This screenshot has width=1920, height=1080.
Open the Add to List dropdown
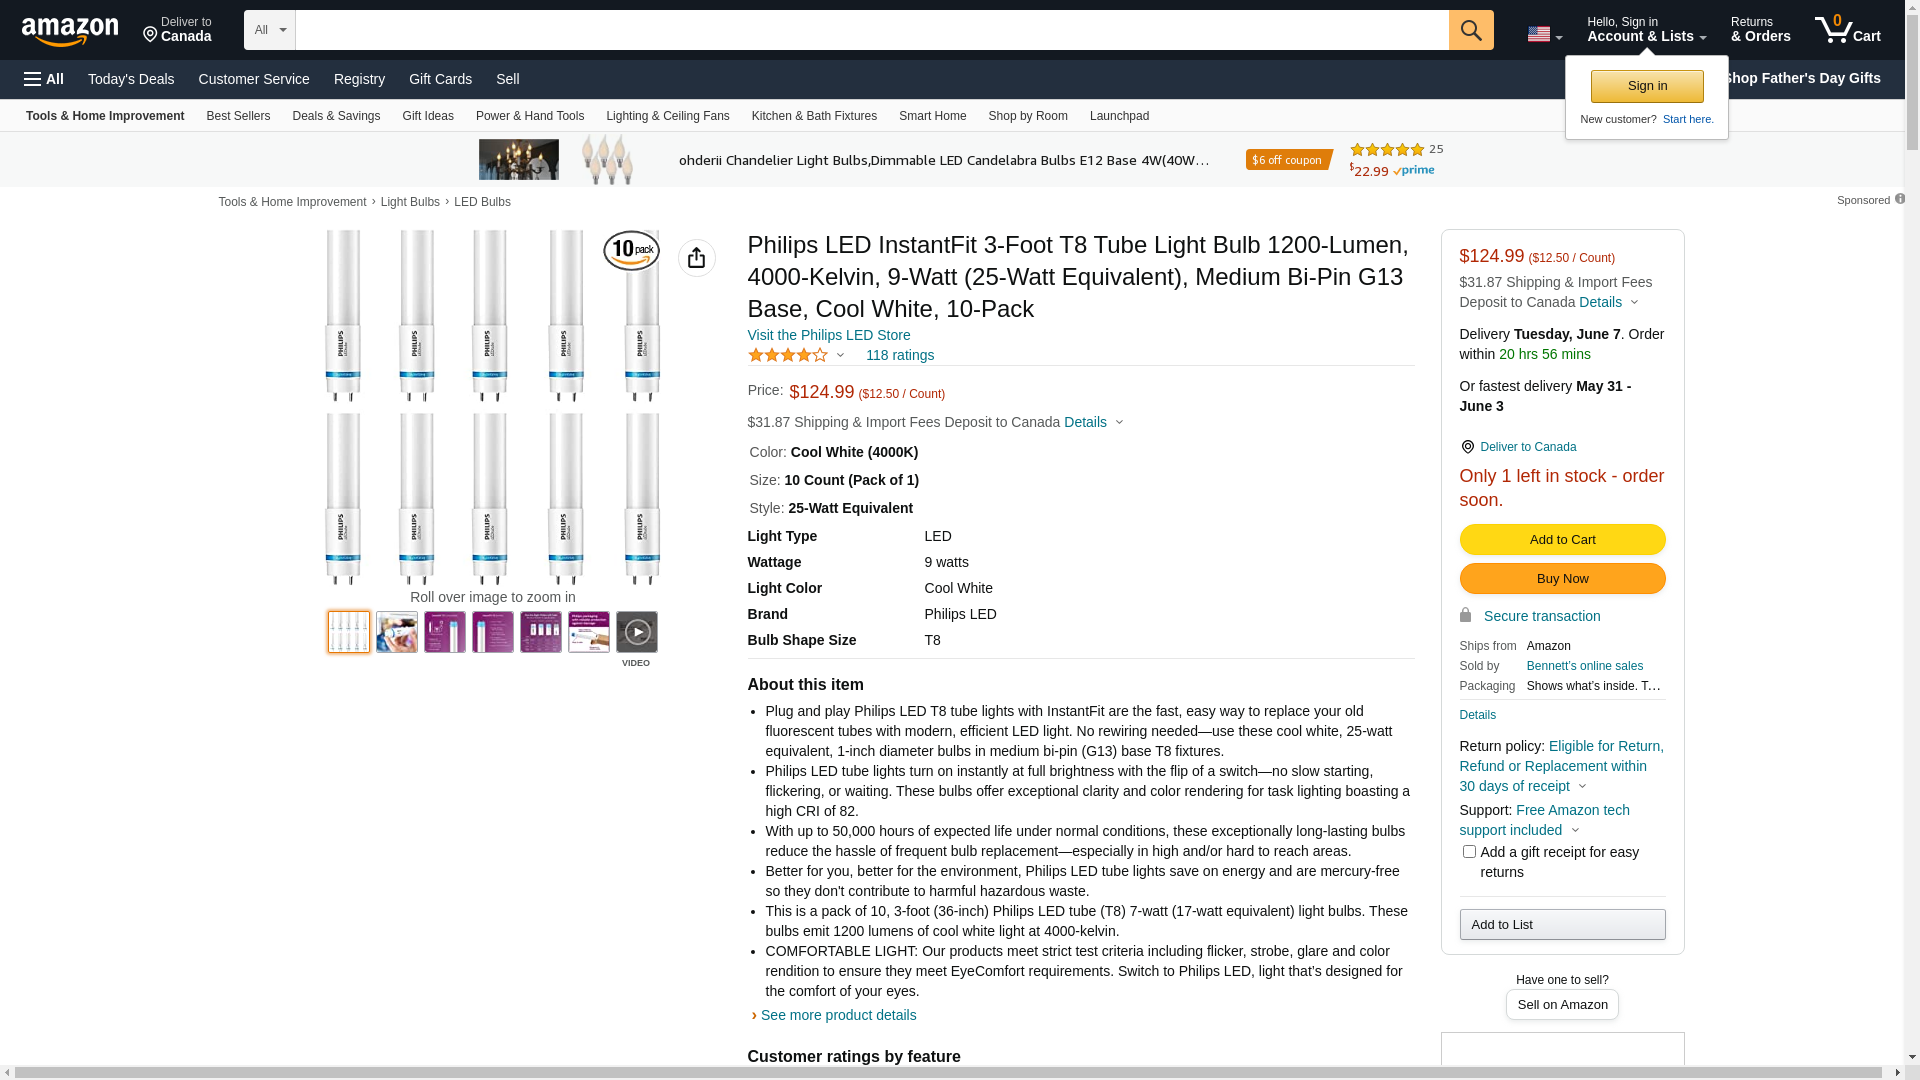pyautogui.click(x=1562, y=924)
